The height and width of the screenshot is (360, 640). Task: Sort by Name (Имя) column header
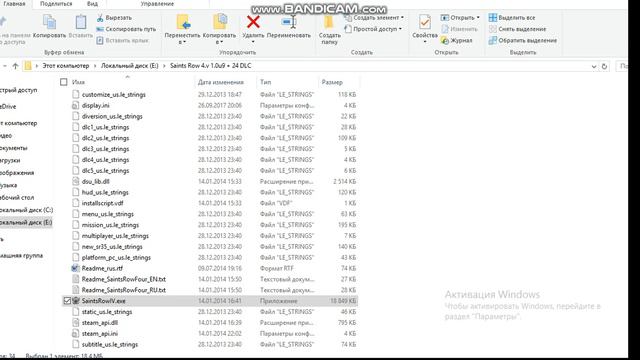tap(78, 82)
